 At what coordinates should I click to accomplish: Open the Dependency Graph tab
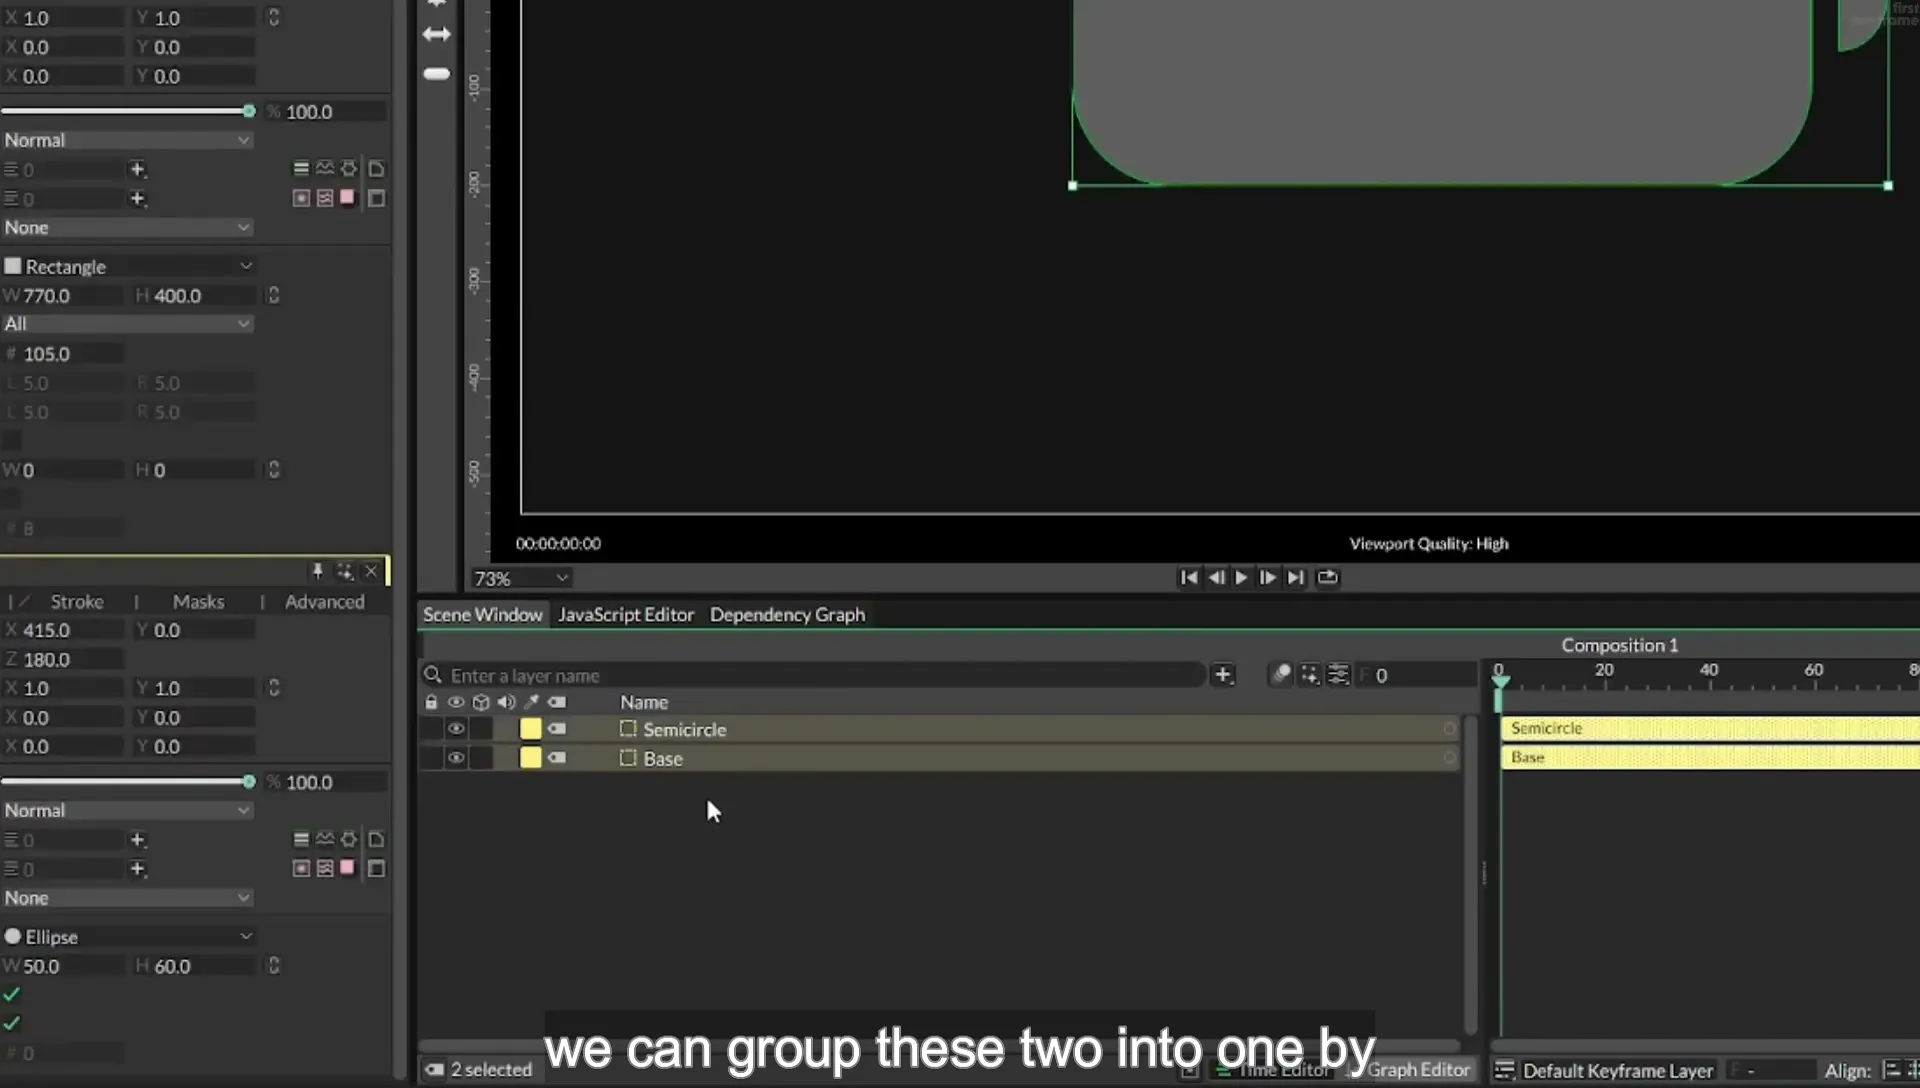pos(787,615)
